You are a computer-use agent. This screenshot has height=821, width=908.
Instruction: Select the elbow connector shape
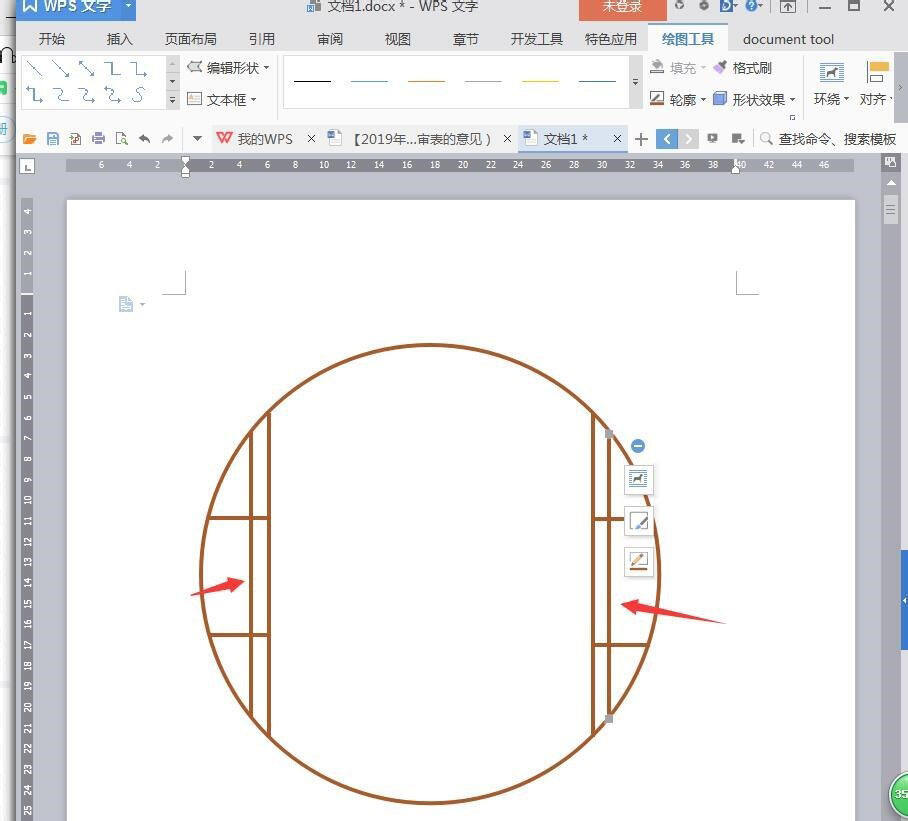point(113,69)
